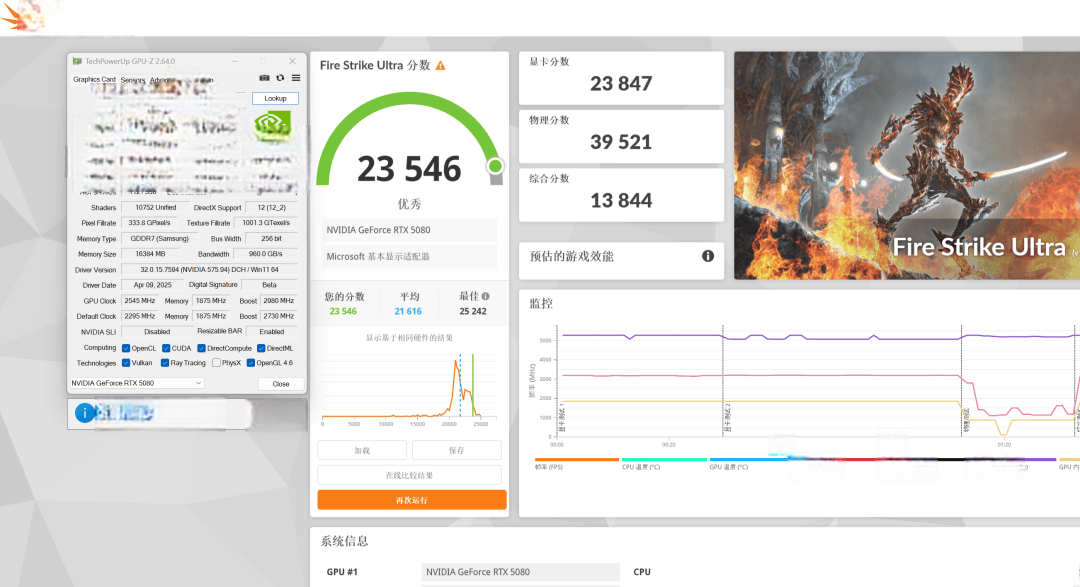Click the Default Clock Boost field 2730 MHz
The height and width of the screenshot is (587, 1080).
[x=279, y=316]
